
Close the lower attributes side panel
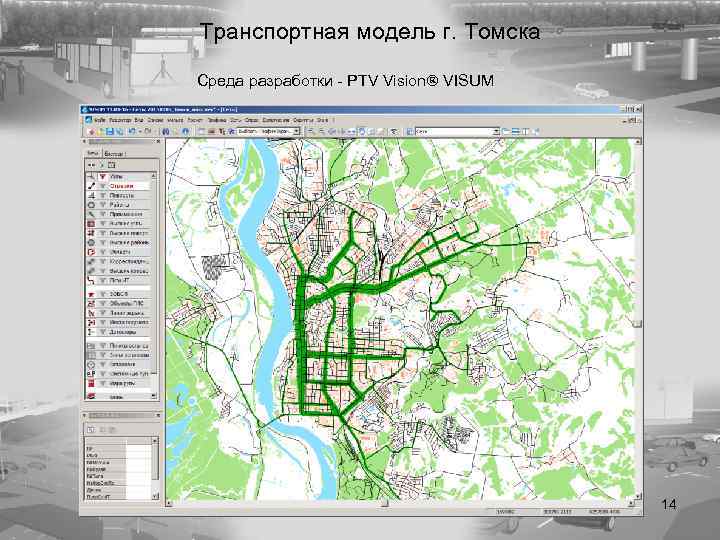[x=158, y=416]
